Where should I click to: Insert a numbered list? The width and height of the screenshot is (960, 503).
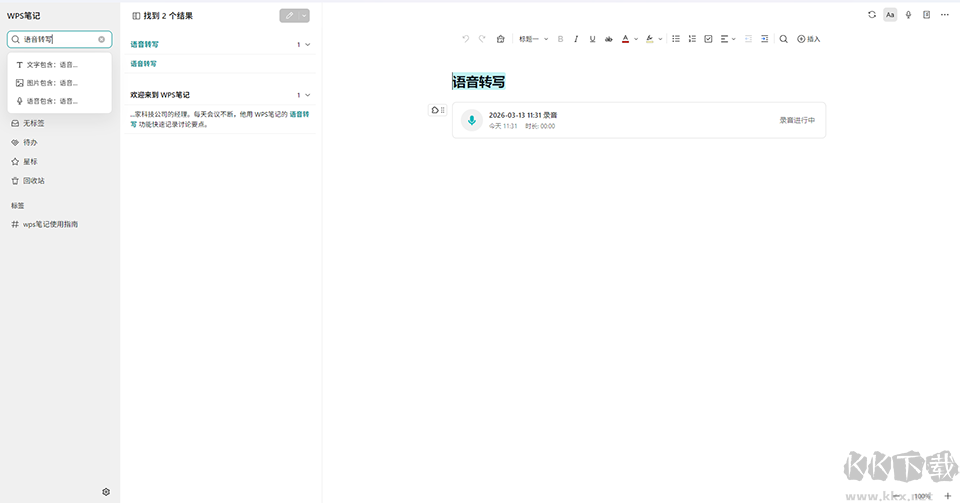pyautogui.click(x=692, y=39)
